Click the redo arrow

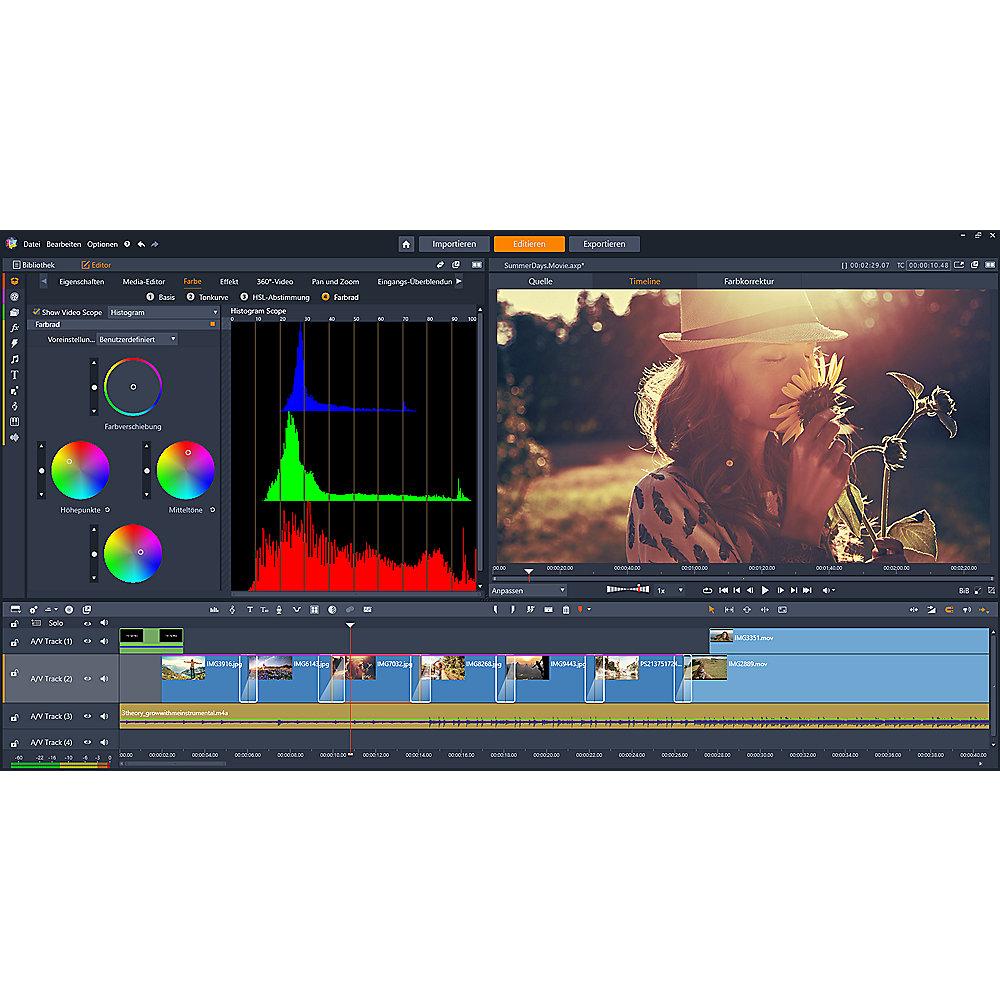click(x=154, y=244)
